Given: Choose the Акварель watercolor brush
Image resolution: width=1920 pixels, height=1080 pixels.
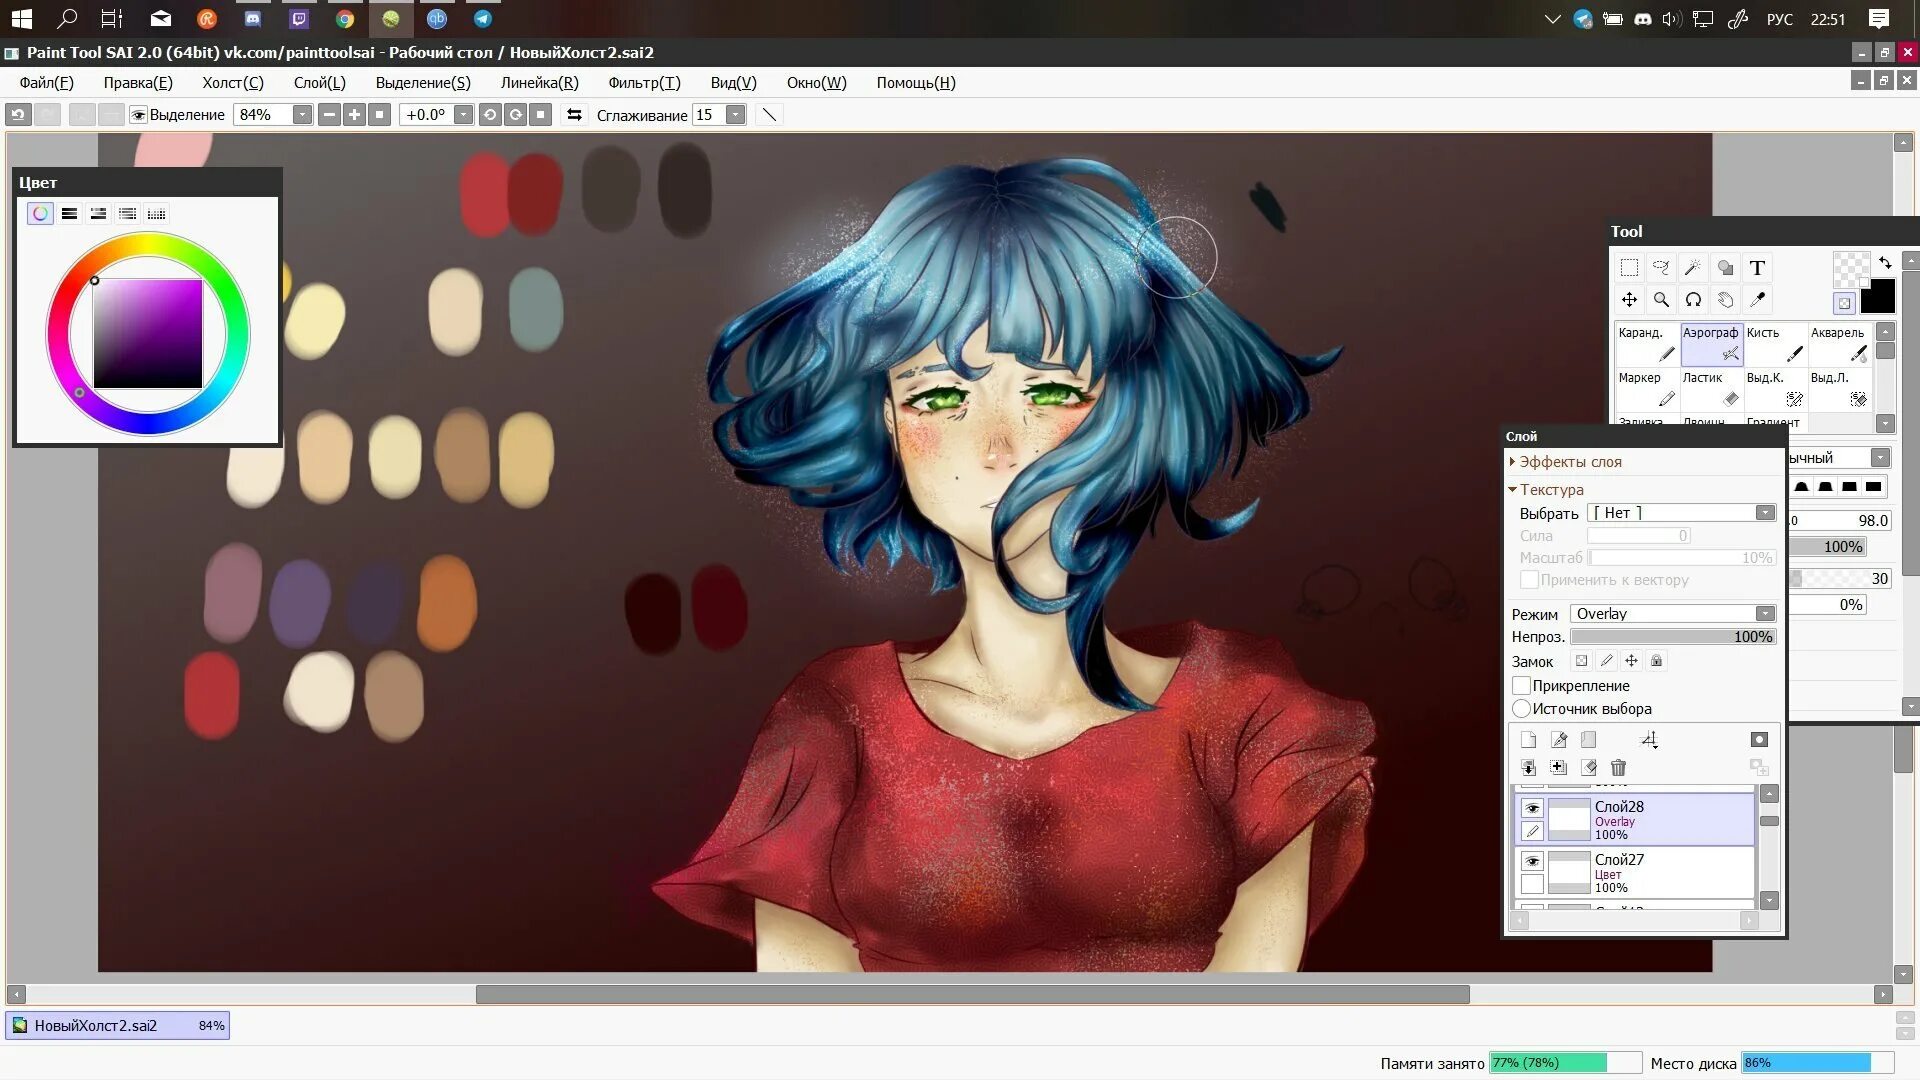Looking at the screenshot, I should (x=1839, y=344).
